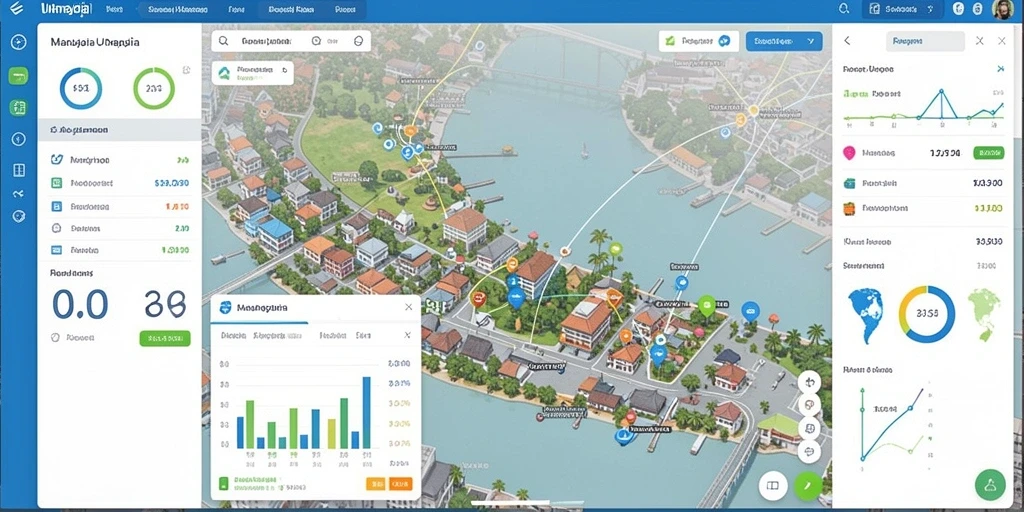Click the search field over the map
The width and height of the screenshot is (1024, 512).
pyautogui.click(x=291, y=41)
